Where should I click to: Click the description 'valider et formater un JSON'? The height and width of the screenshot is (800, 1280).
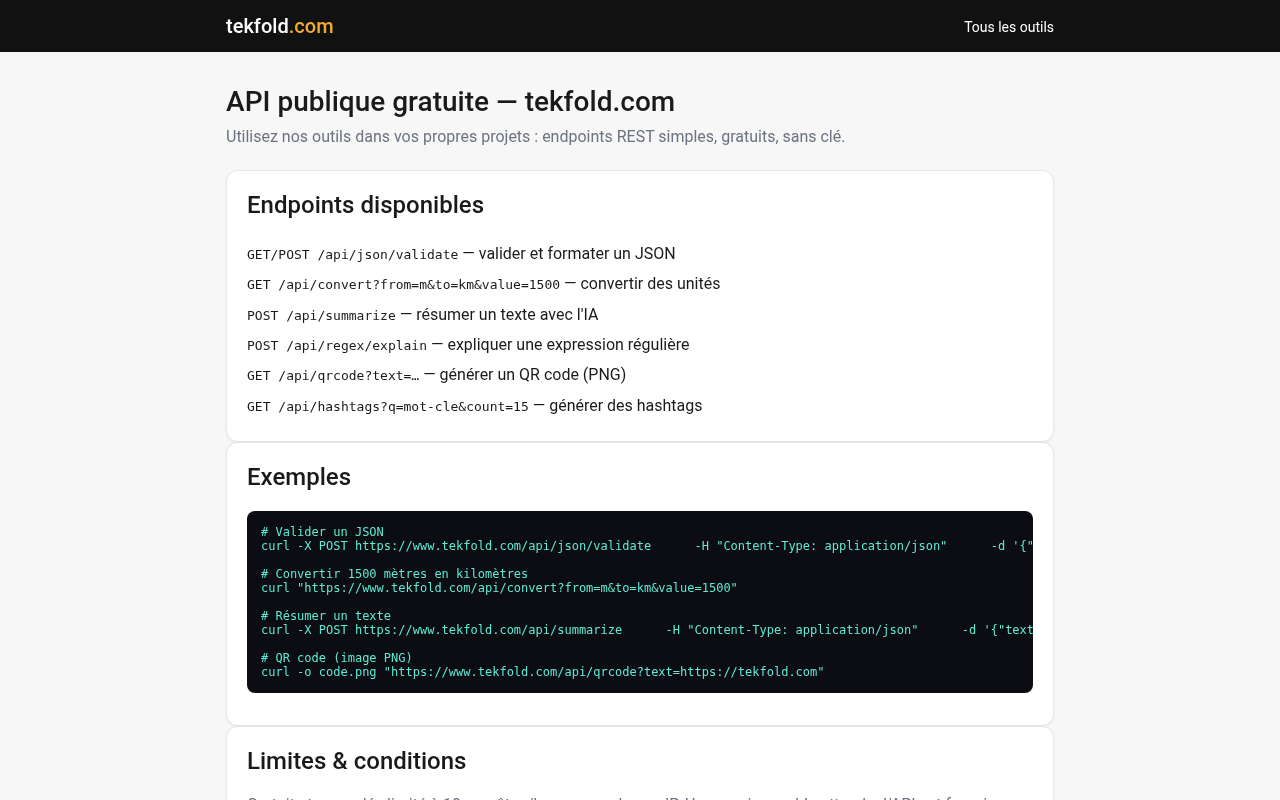(577, 254)
